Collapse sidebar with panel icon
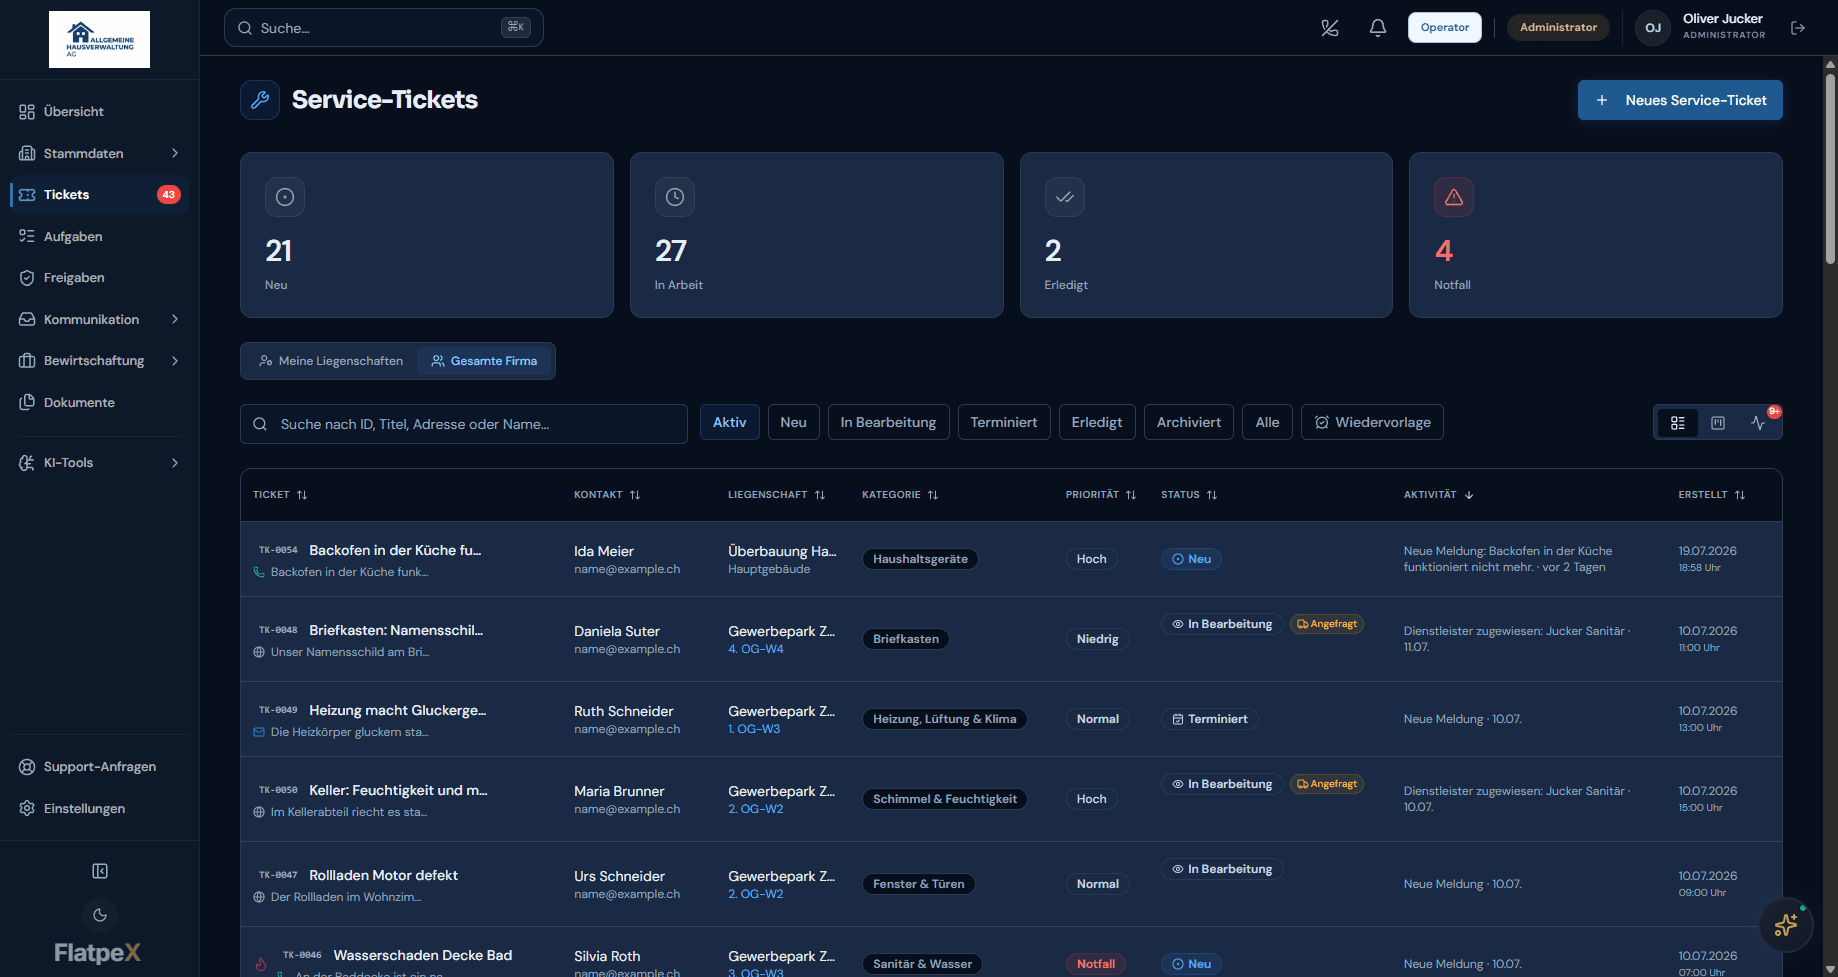The image size is (1838, 977). pyautogui.click(x=100, y=871)
